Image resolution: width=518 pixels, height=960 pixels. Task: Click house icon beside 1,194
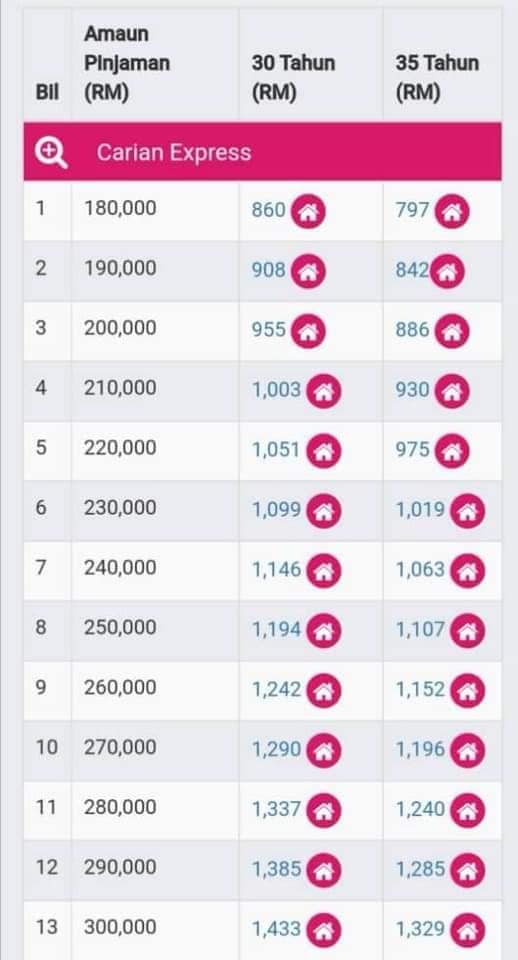pos(323,631)
